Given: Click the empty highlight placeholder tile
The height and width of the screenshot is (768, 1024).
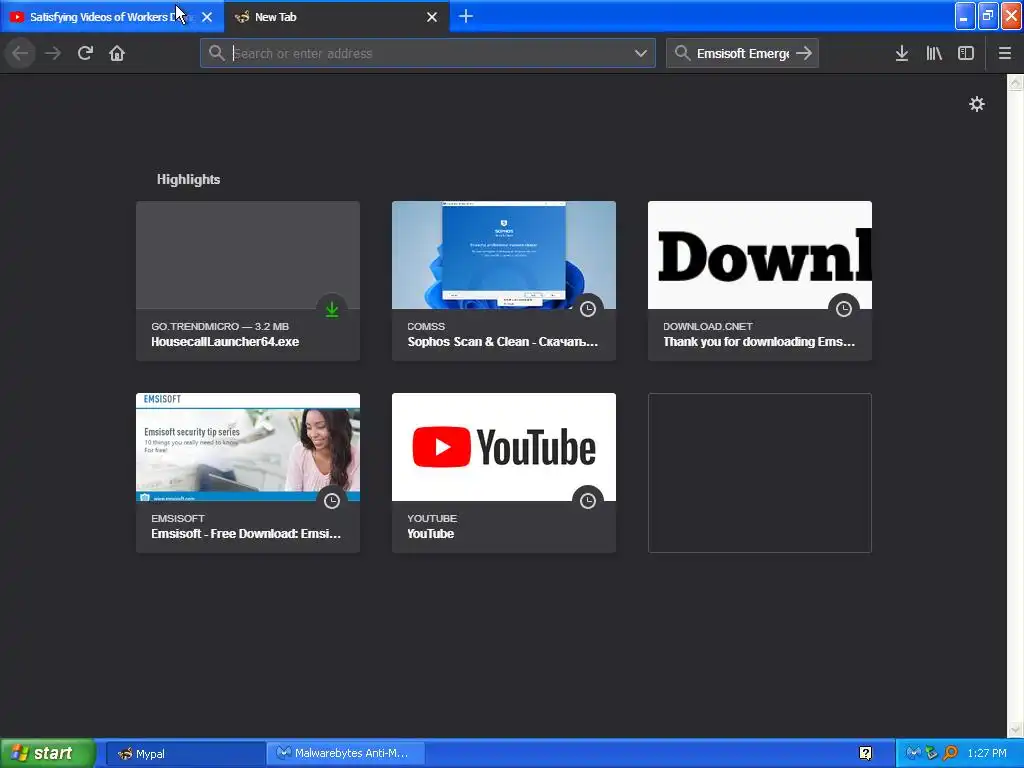Looking at the screenshot, I should (760, 473).
